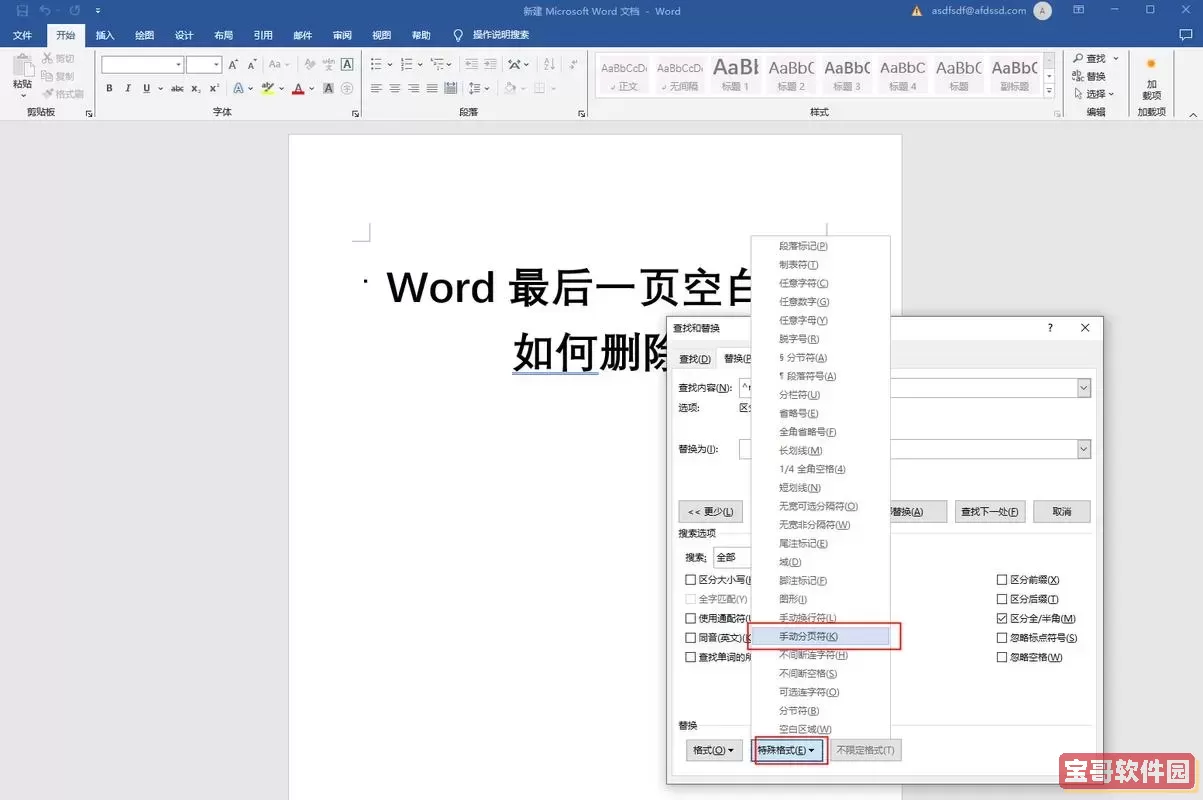Toggle the 区分全/半角 checkbox
Screen dimensions: 1203x800
click(x=1002, y=618)
